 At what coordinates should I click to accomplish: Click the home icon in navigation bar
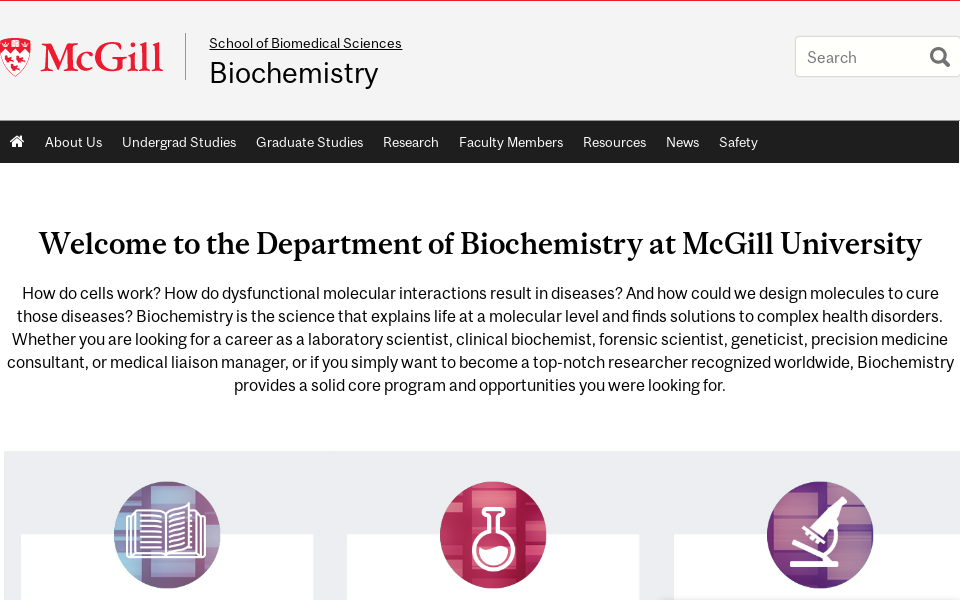[16, 141]
